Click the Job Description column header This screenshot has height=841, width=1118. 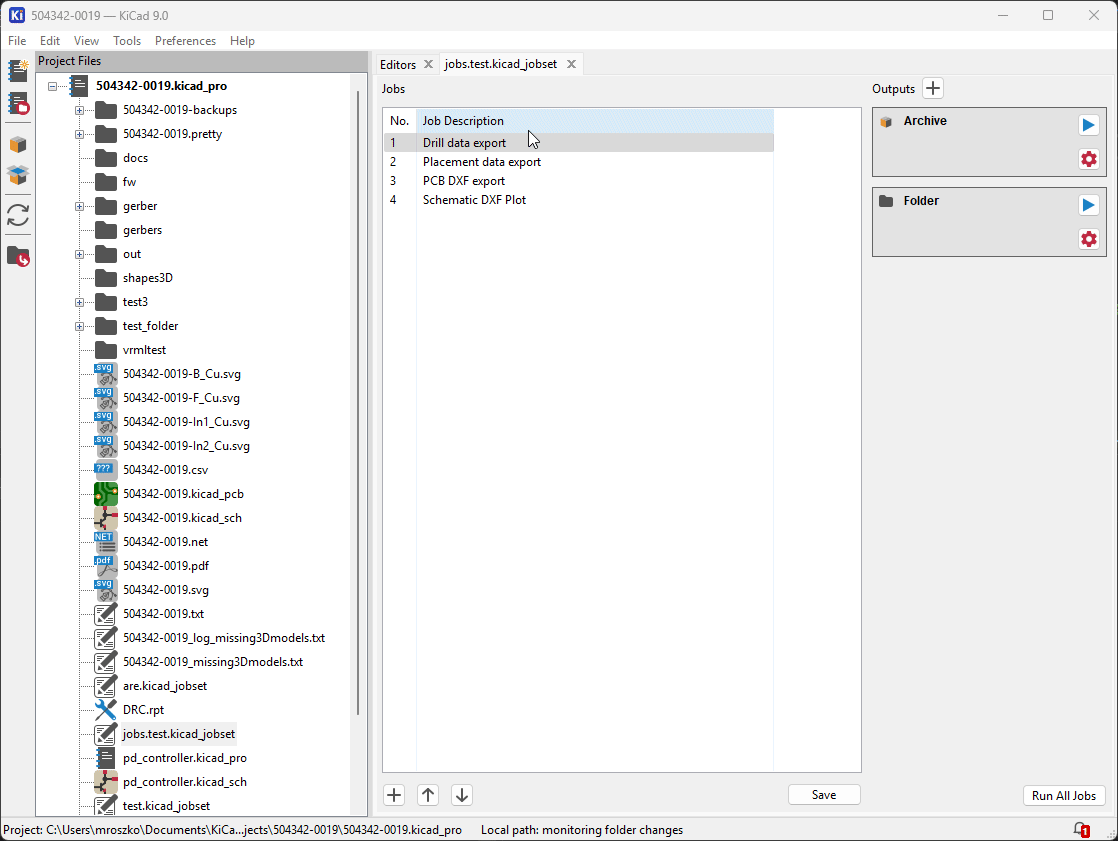coord(595,121)
